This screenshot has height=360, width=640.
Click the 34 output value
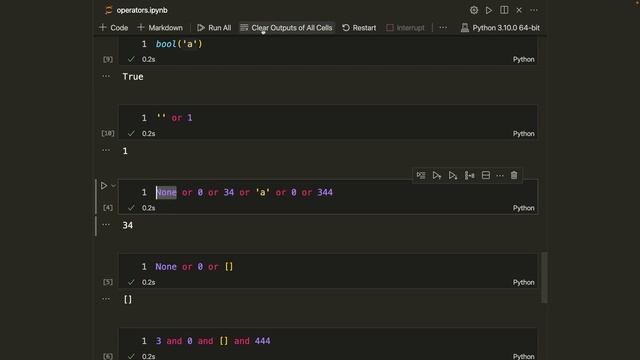click(x=127, y=225)
